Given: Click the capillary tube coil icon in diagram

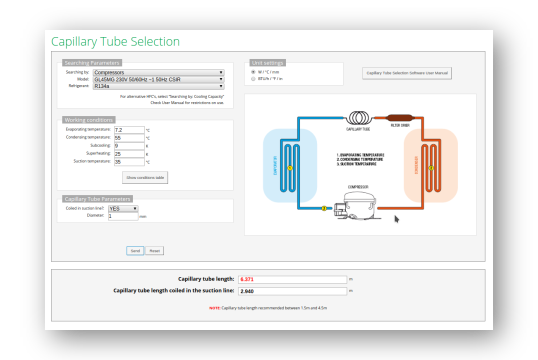Looking at the screenshot, I should coord(359,118).
